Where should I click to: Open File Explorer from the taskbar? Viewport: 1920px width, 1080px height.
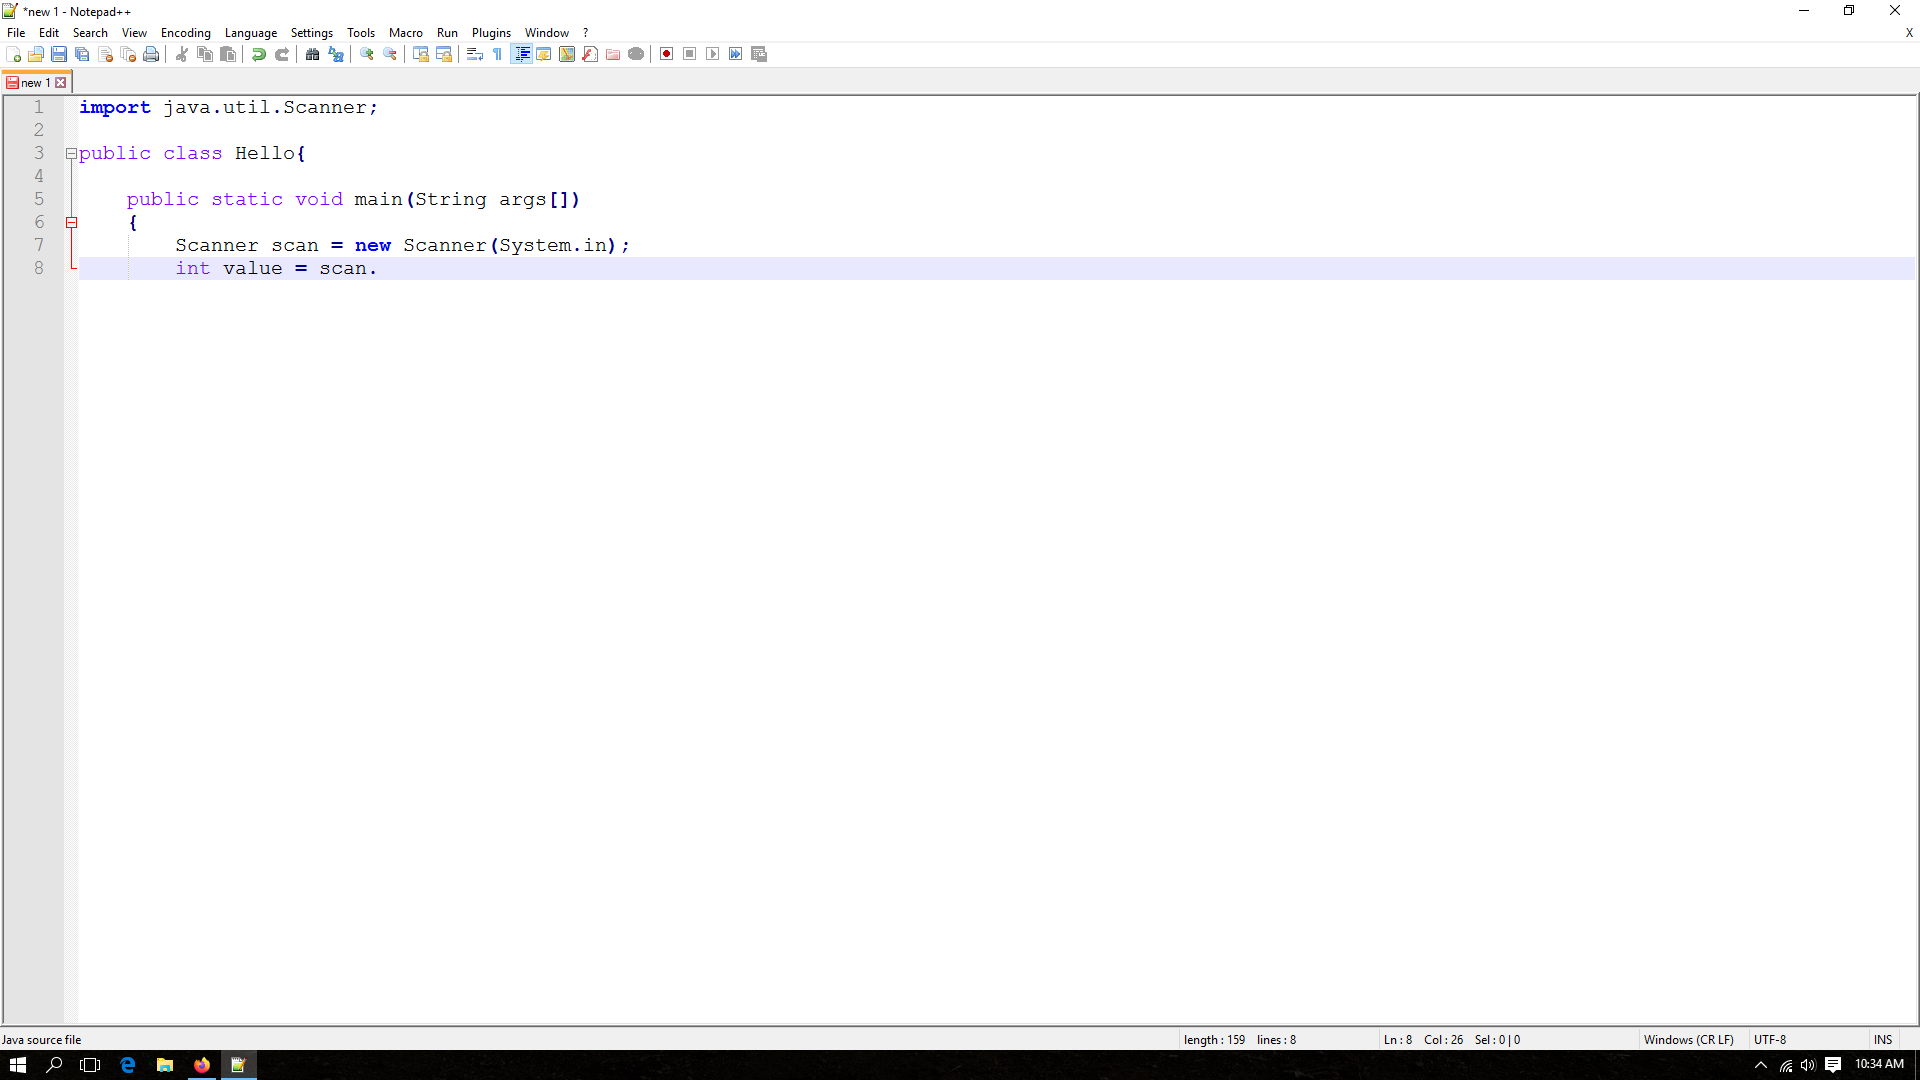[x=165, y=1065]
